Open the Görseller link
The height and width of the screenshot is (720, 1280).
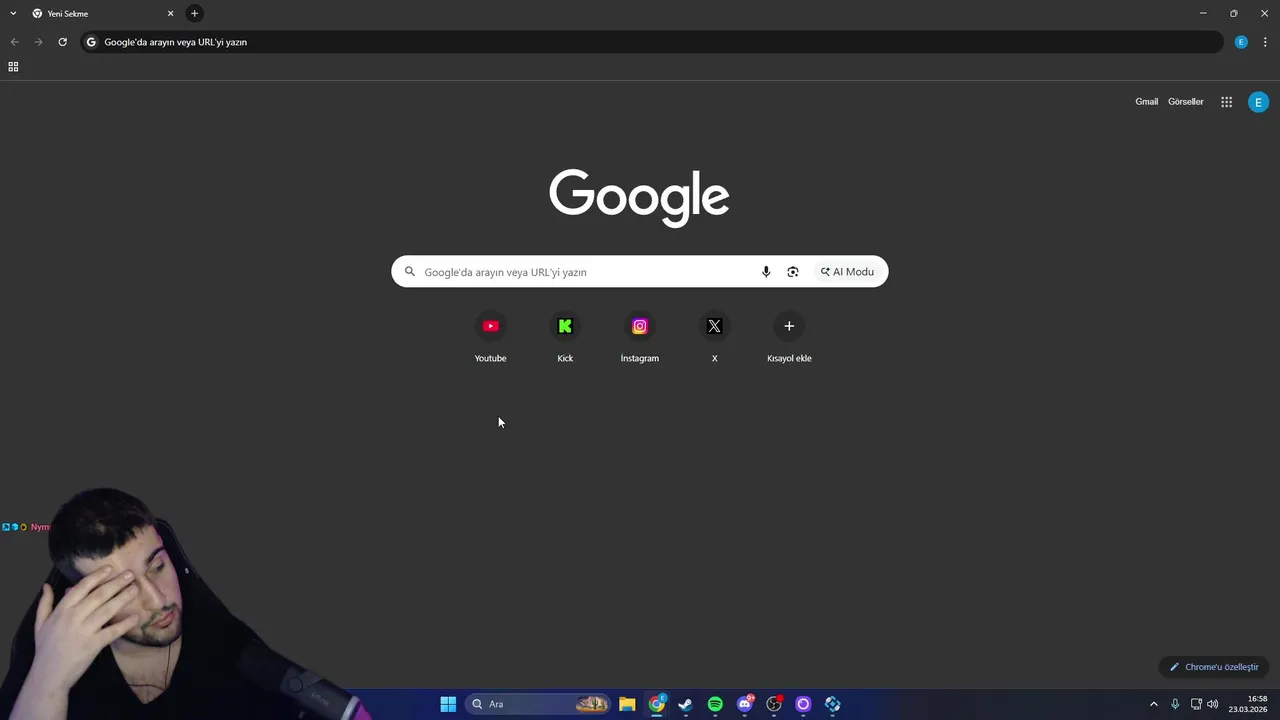[x=1186, y=102]
